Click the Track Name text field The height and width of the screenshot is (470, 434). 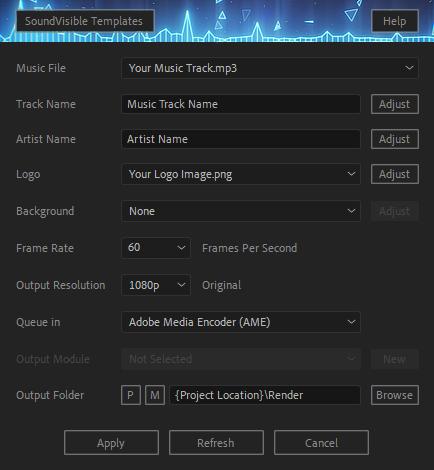(241, 104)
